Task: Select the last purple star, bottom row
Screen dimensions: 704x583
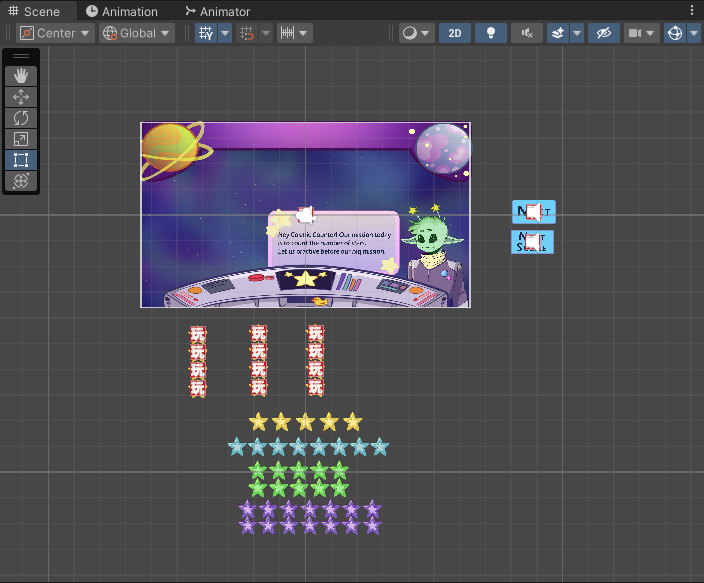Action: tap(372, 526)
